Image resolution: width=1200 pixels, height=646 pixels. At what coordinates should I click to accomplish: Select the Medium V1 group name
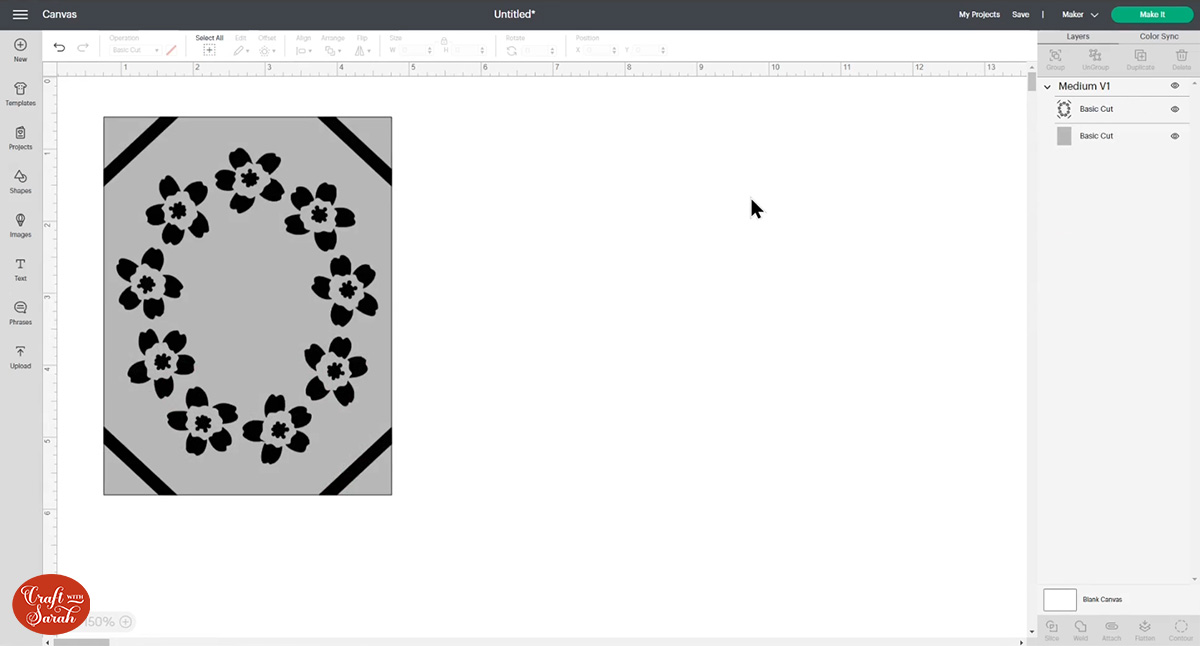point(1084,86)
